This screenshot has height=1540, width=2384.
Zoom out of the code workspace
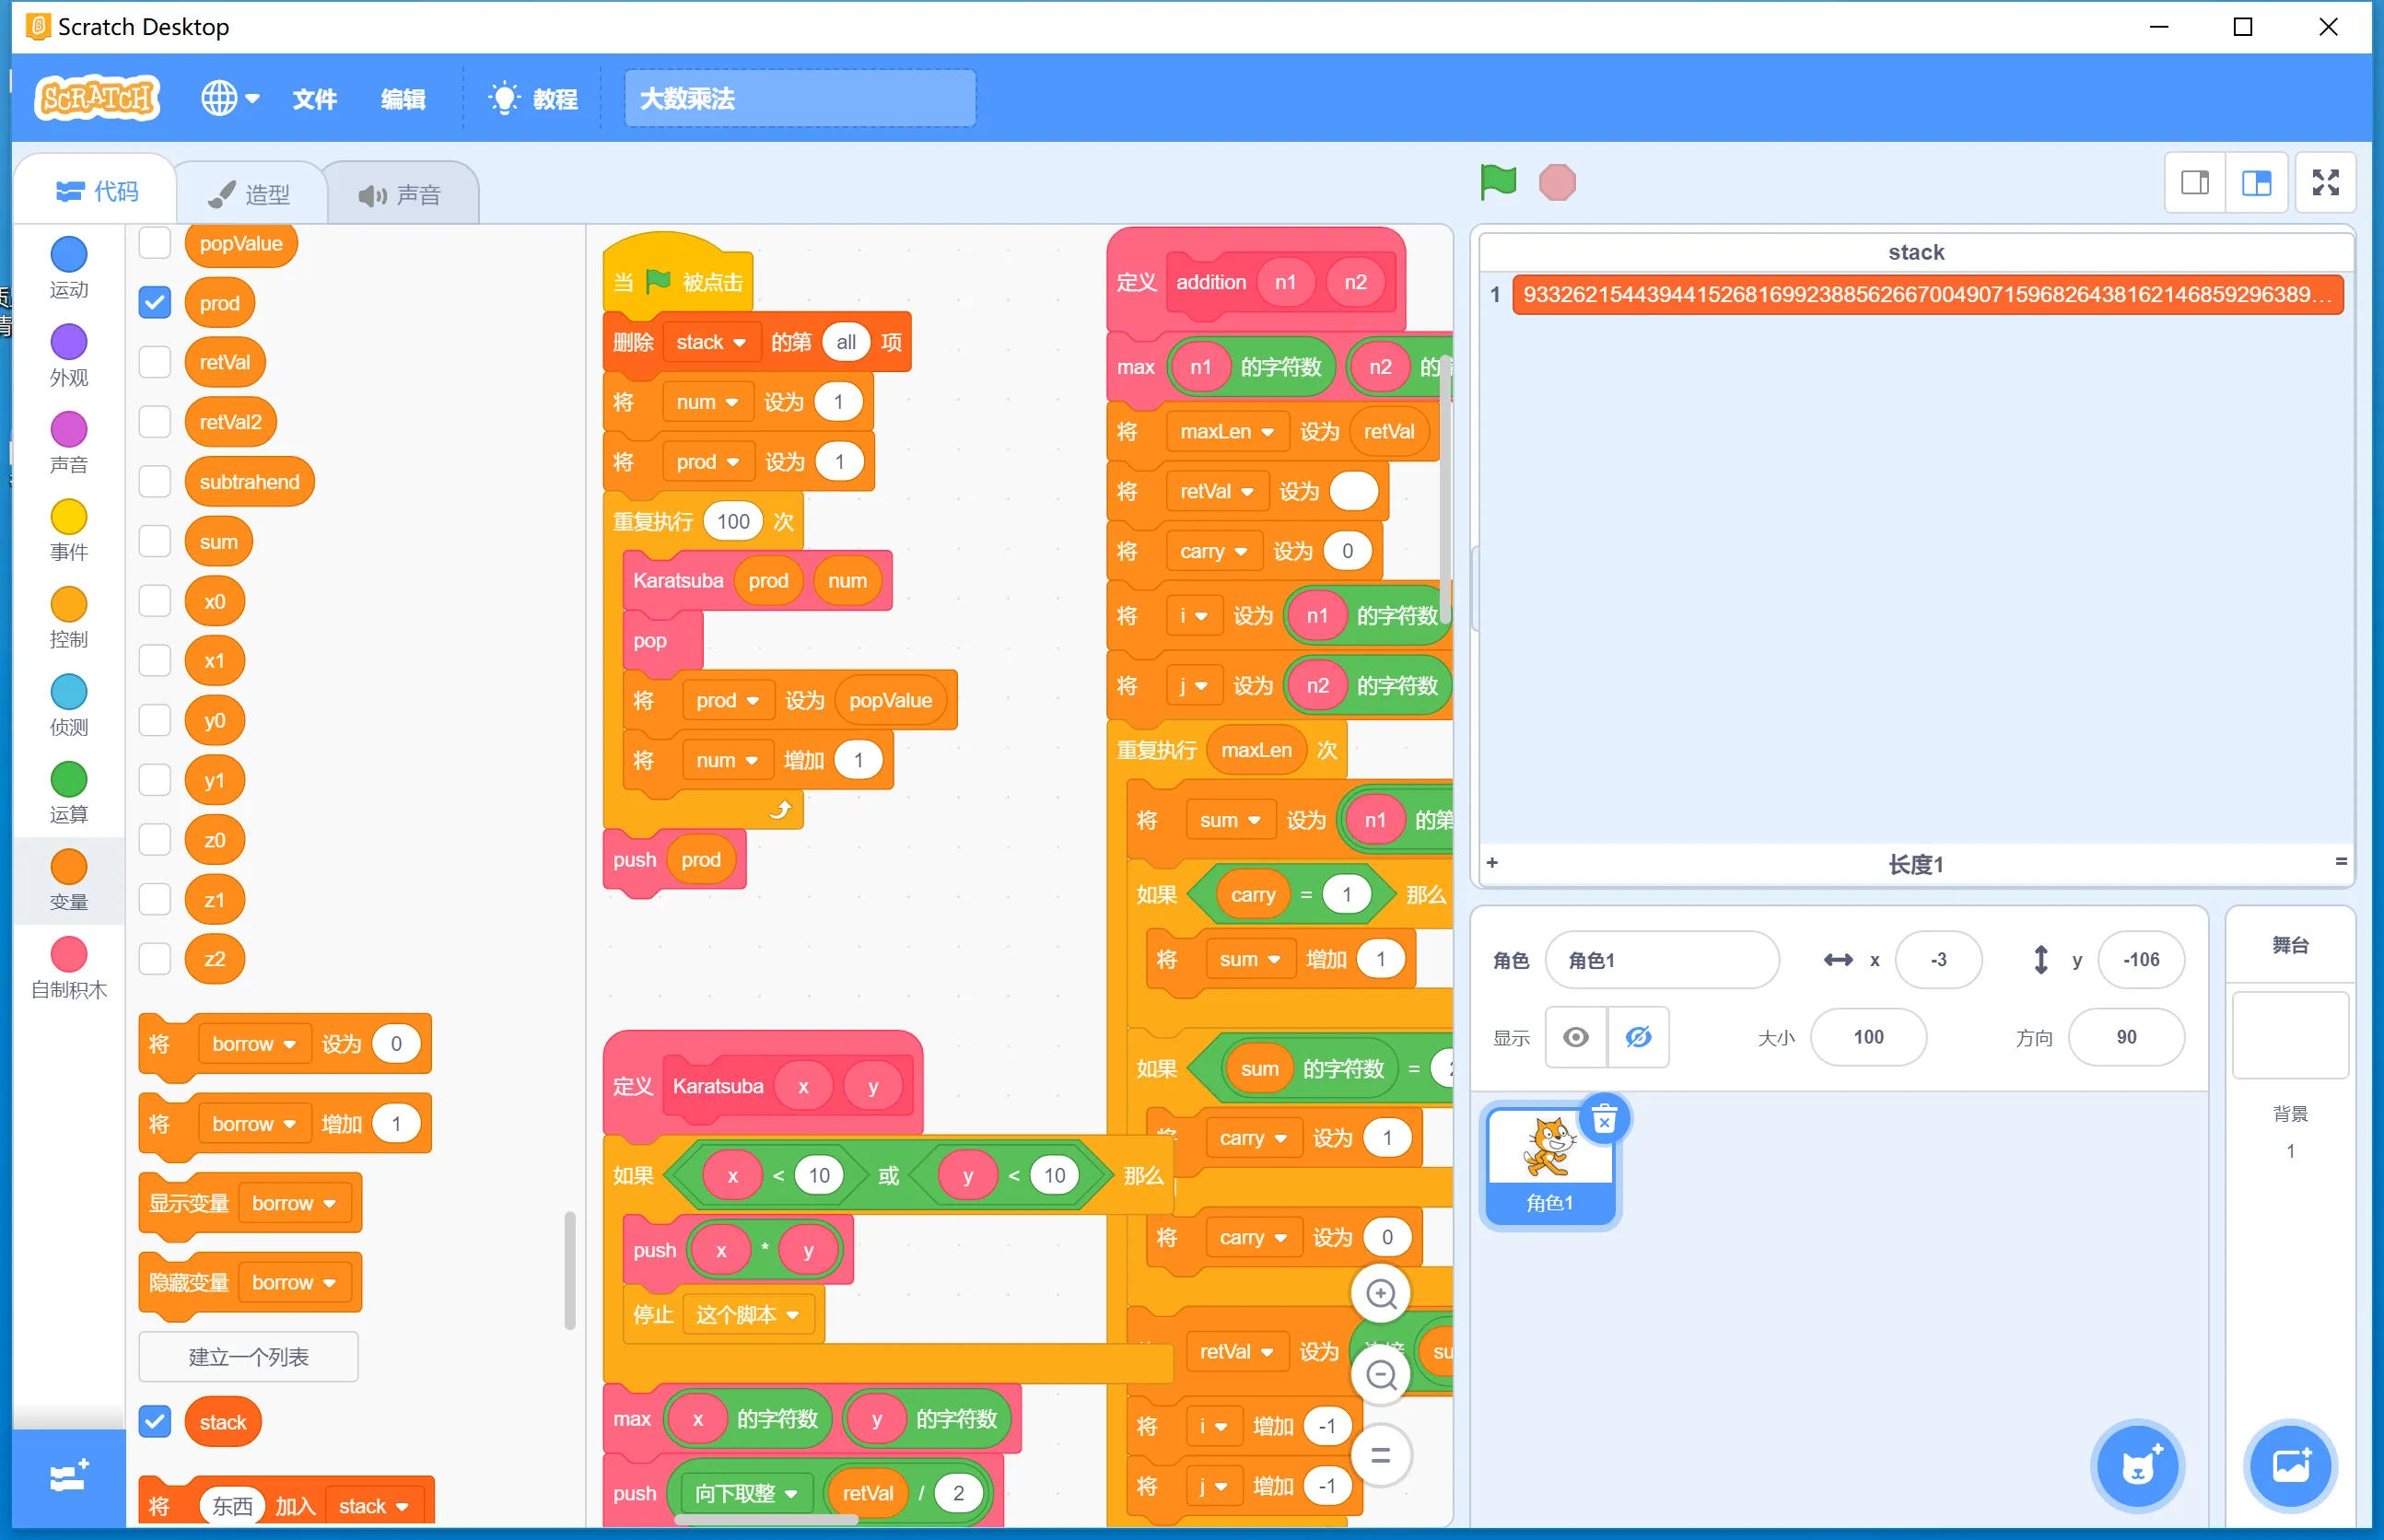coord(1381,1375)
